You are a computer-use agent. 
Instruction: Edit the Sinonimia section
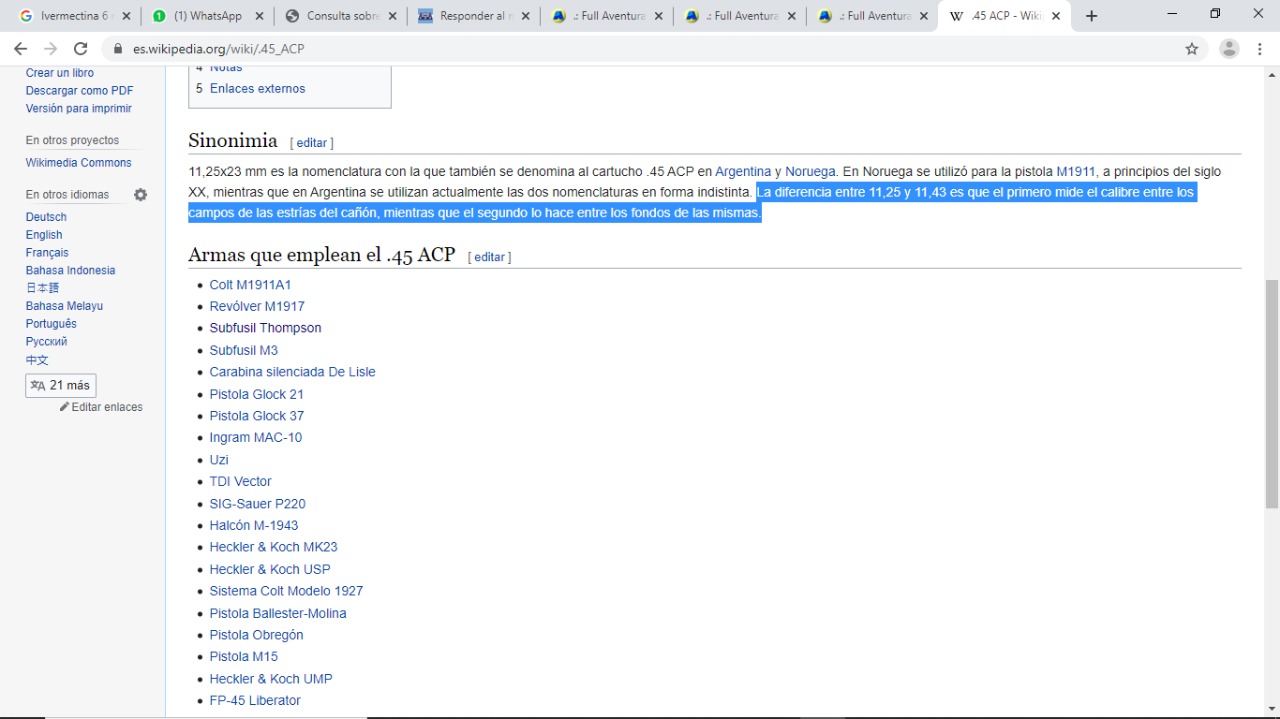pos(312,143)
